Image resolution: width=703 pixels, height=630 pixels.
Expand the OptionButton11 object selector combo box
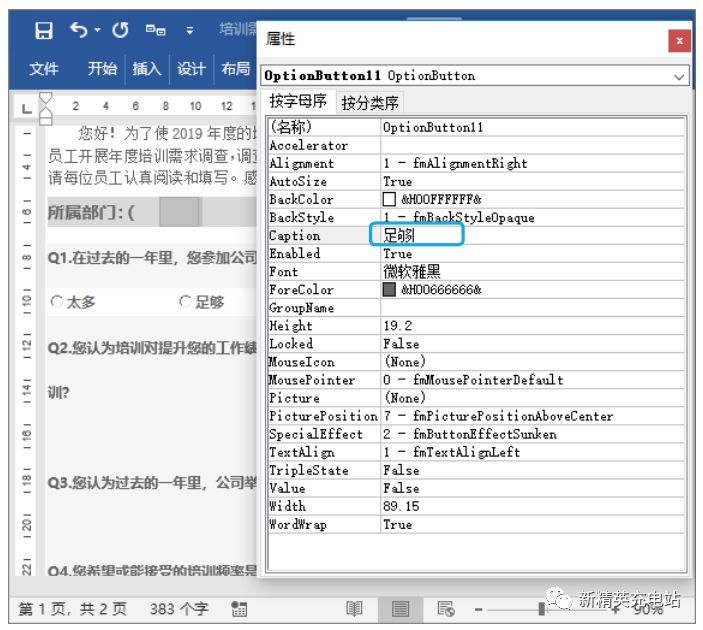click(678, 76)
